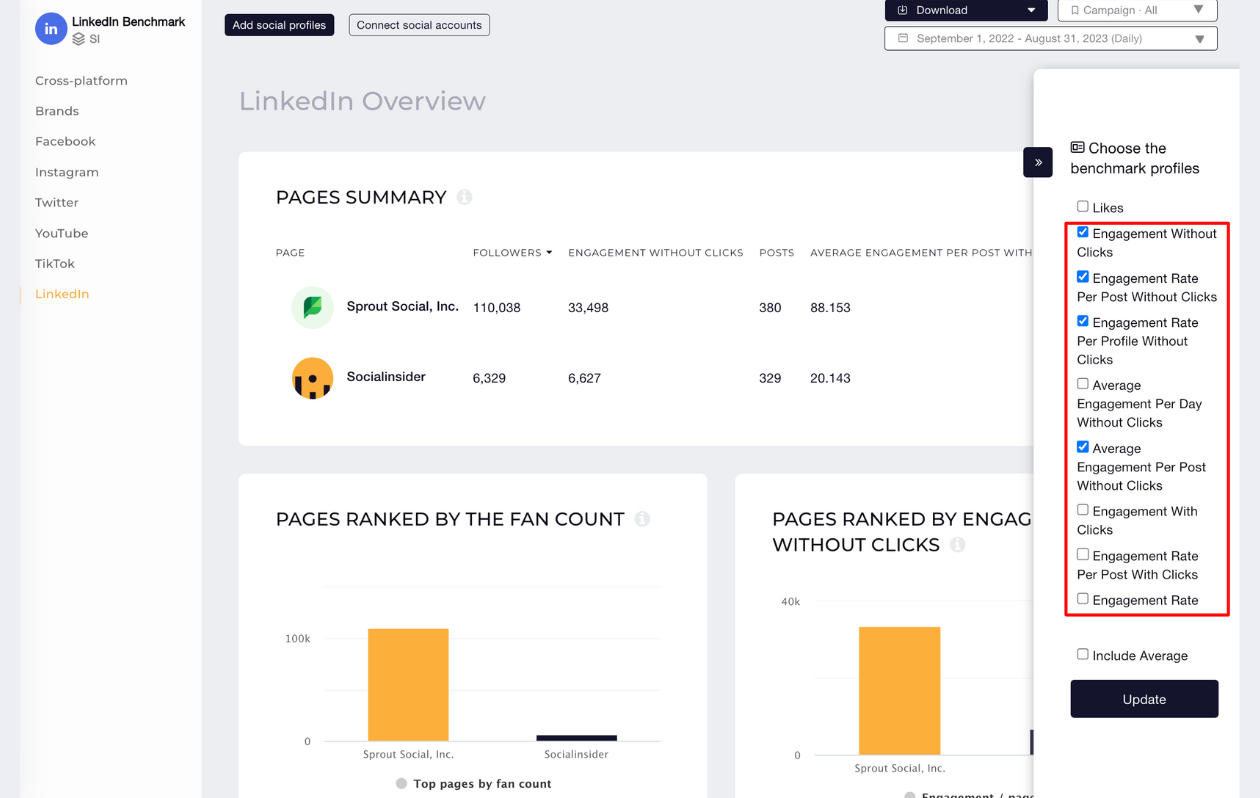The width and height of the screenshot is (1260, 798).
Task: Click the 20.143 average engagement value
Action: coord(830,378)
